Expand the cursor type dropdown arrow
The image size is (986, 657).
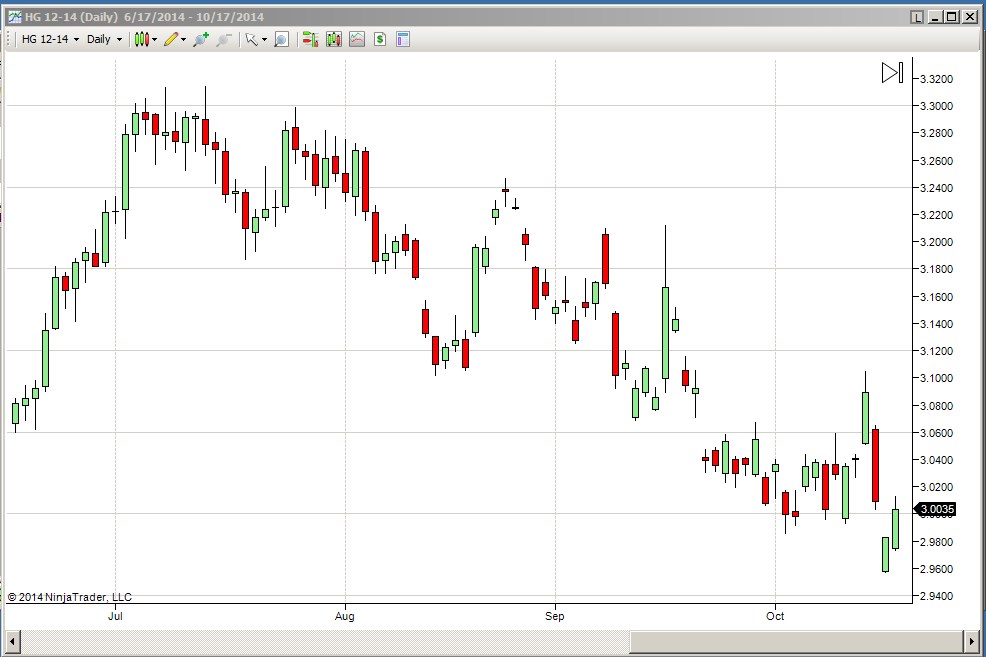click(264, 40)
